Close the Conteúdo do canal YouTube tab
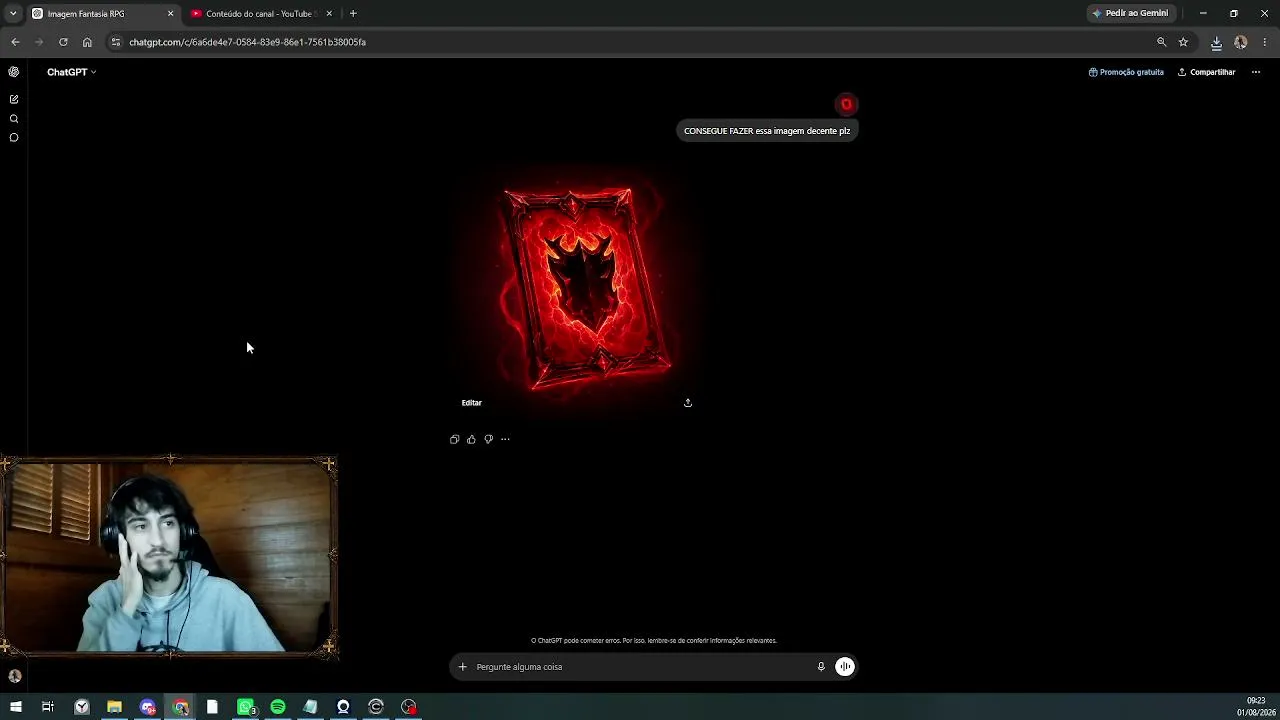This screenshot has height=720, width=1280. [x=329, y=14]
